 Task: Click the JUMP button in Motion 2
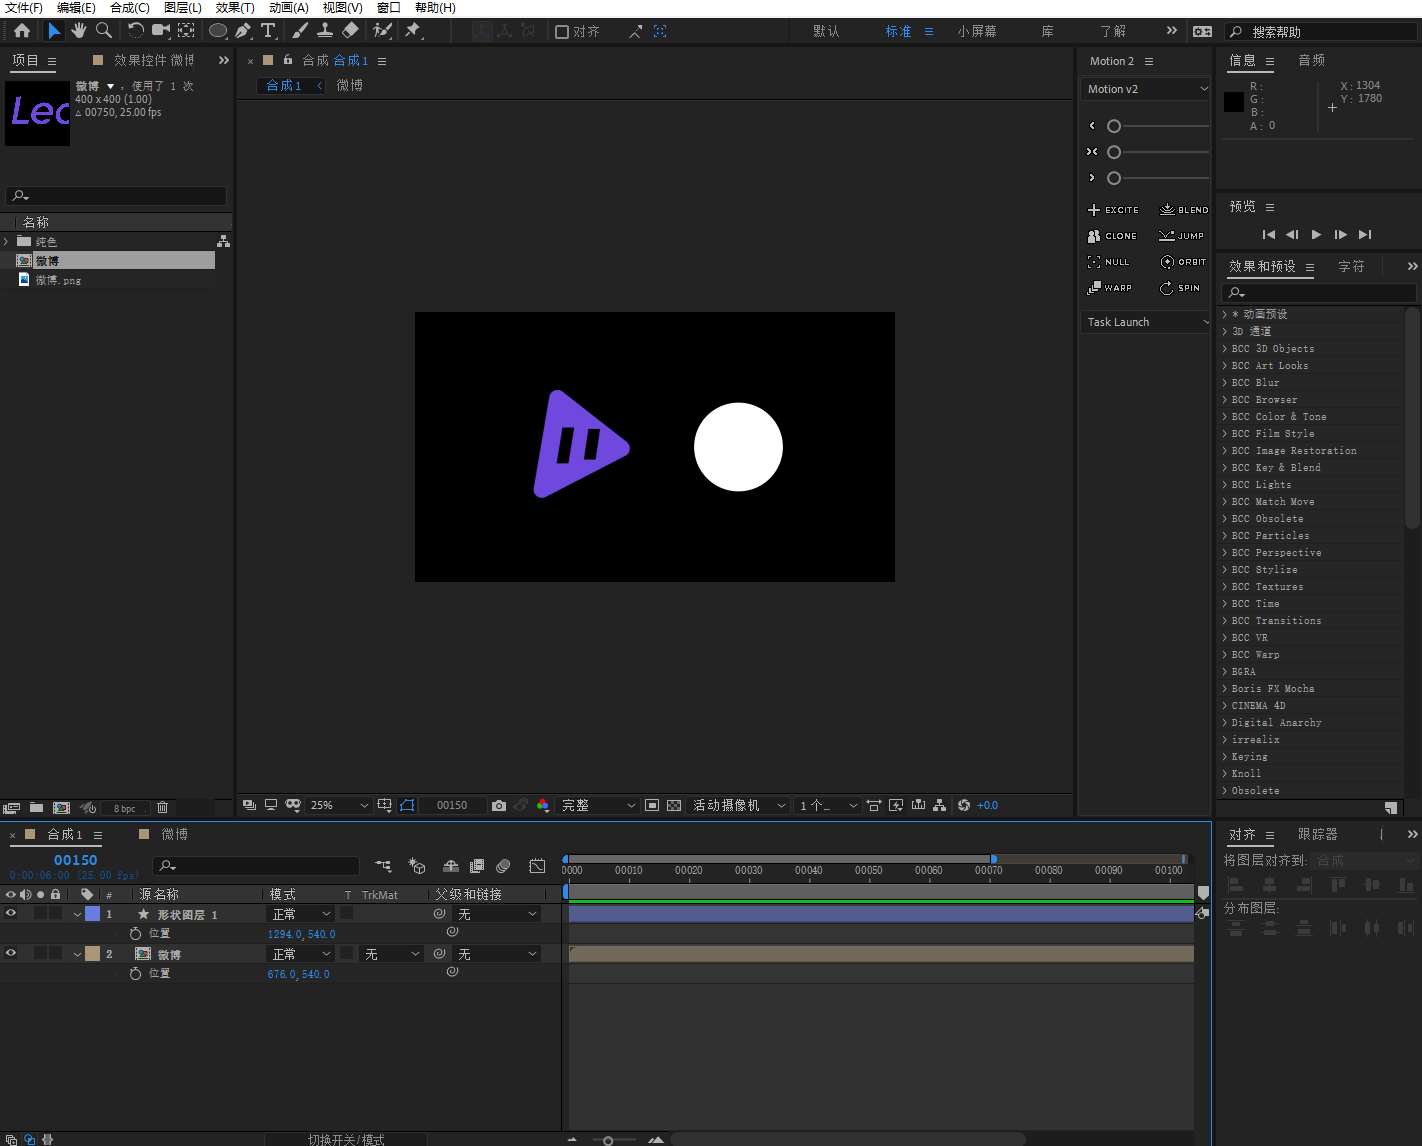(x=1181, y=236)
